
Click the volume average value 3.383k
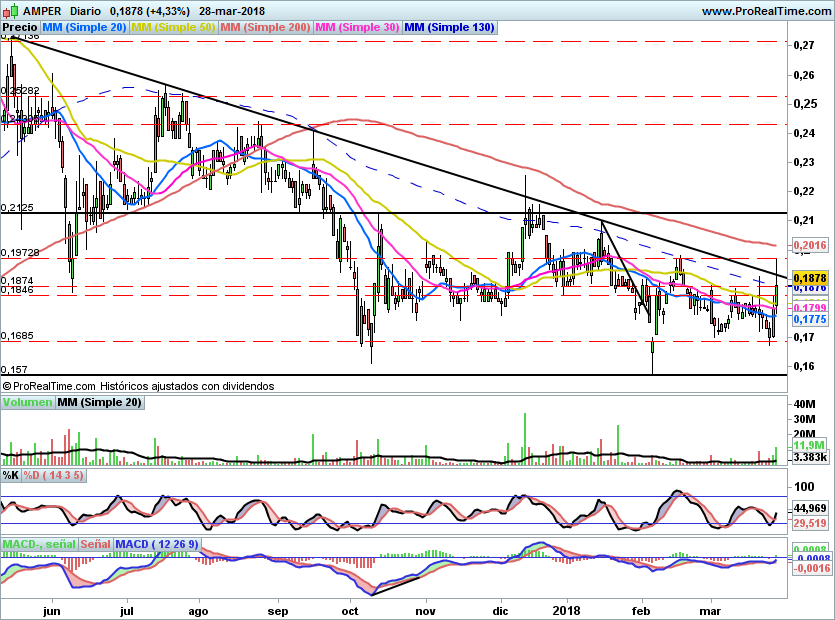coord(810,458)
